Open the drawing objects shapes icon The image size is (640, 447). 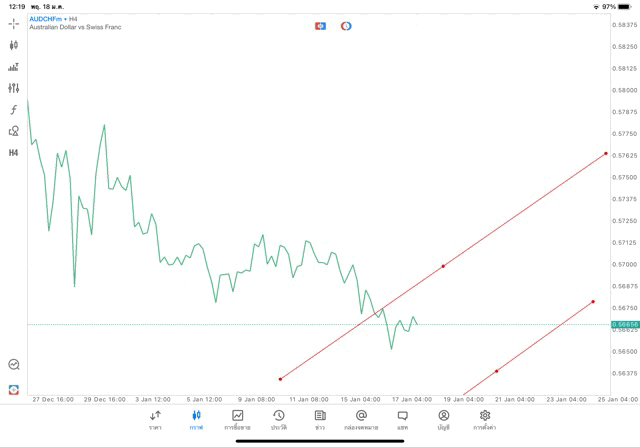[x=14, y=131]
